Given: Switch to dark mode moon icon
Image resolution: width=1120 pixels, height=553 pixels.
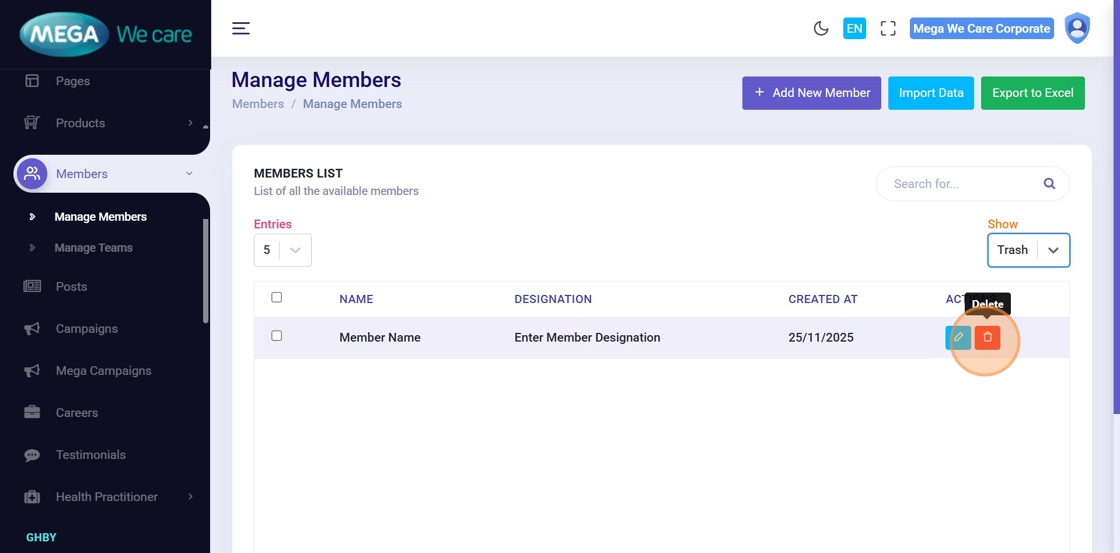Looking at the screenshot, I should [821, 28].
